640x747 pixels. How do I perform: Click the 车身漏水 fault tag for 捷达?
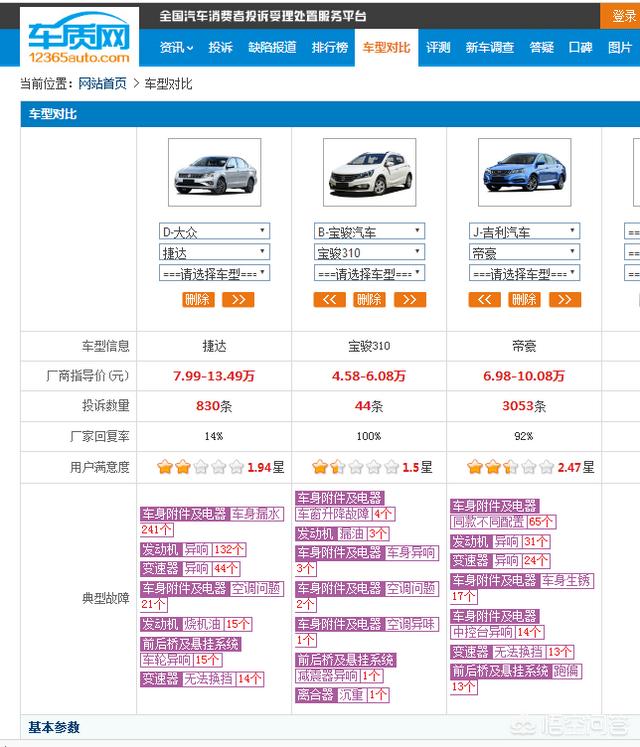tap(257, 514)
